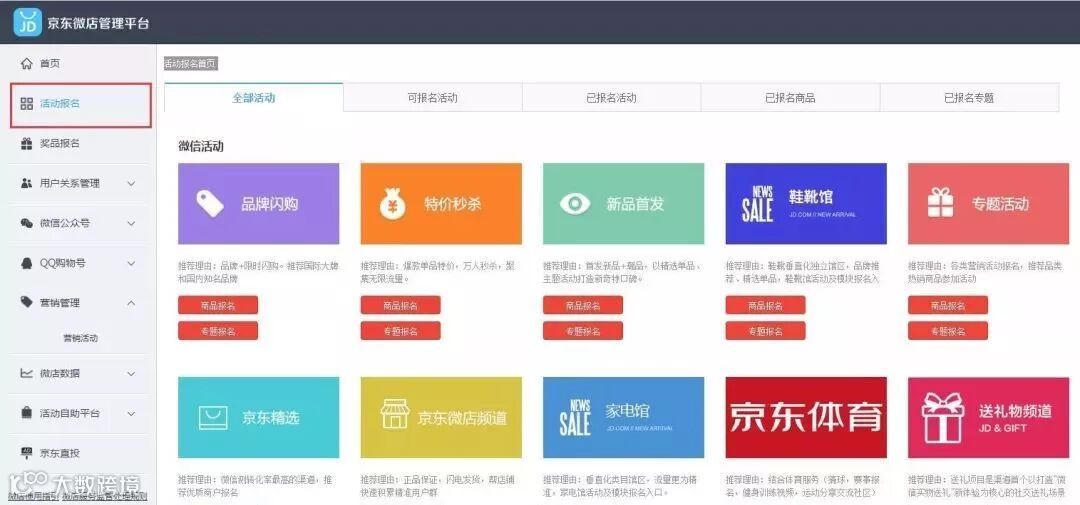This screenshot has height=505, width=1080.
Task: Click the money bag icon on 特价秒杀 card
Action: [x=393, y=204]
